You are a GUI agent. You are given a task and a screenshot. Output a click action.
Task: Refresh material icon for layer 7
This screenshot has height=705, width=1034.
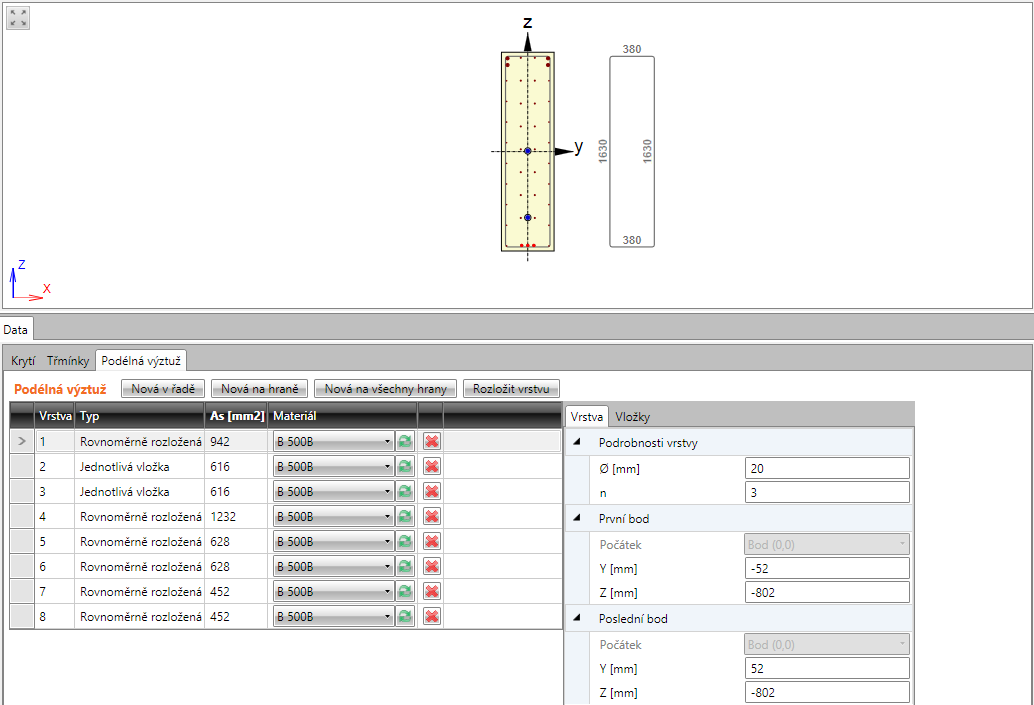coord(405,592)
